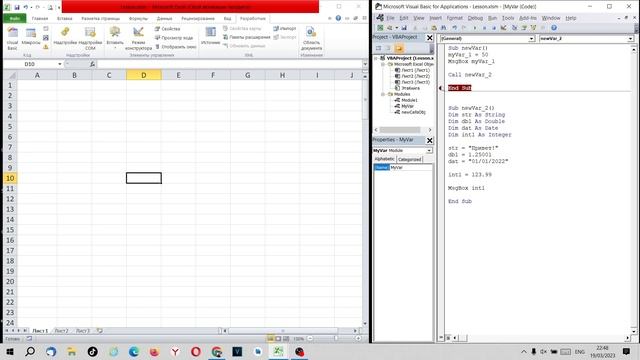This screenshot has height=360, width=640.
Task: Open the newVar_2 procedure dropdown
Action: coord(630,38)
